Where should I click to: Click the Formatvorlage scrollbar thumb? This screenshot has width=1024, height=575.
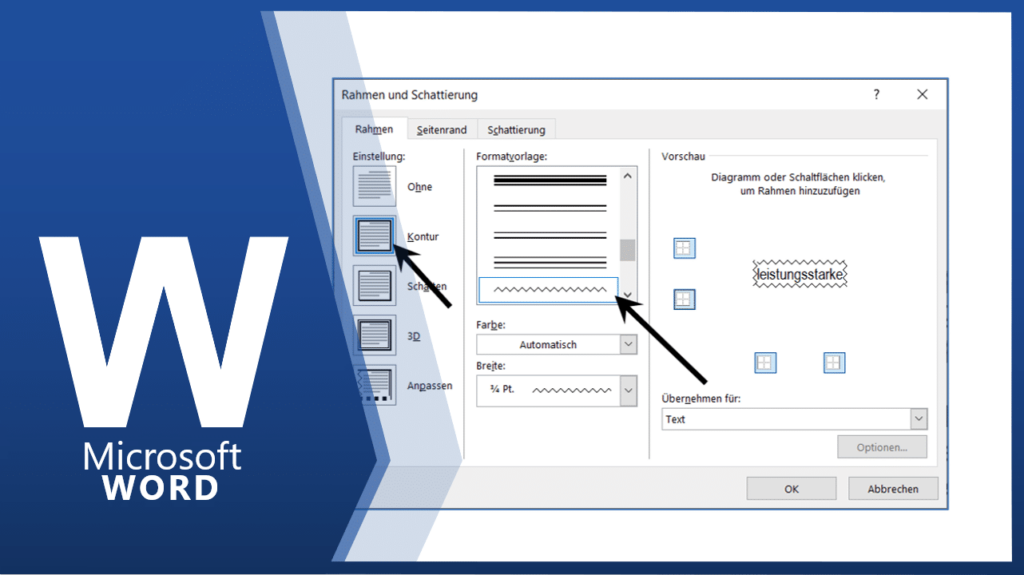628,250
